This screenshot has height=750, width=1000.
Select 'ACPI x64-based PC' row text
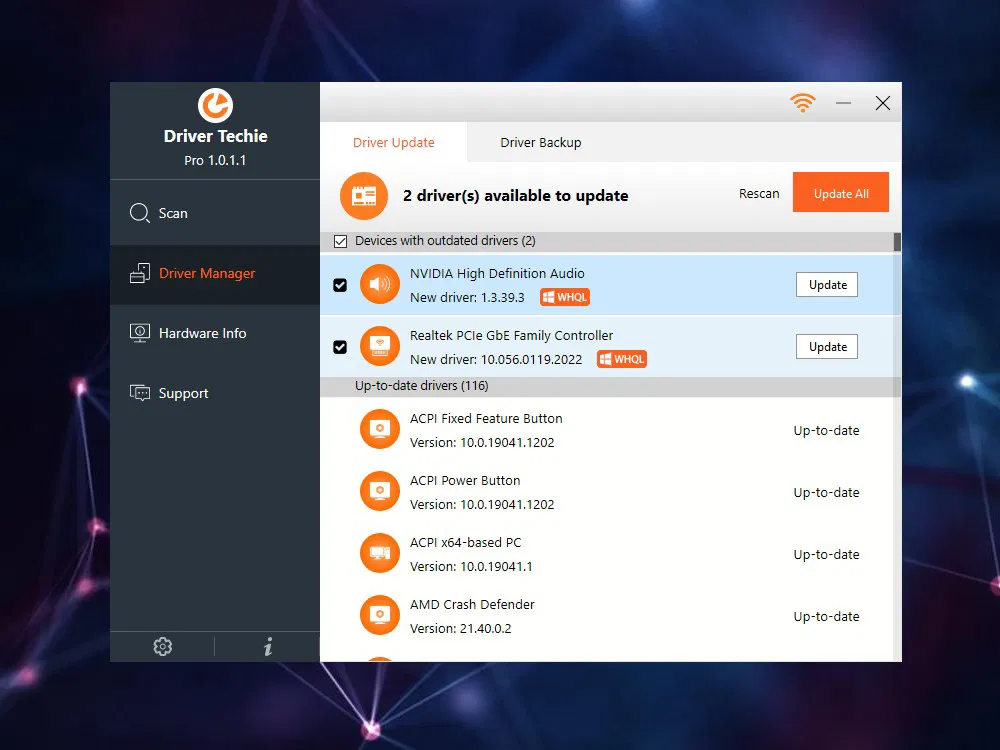point(466,543)
